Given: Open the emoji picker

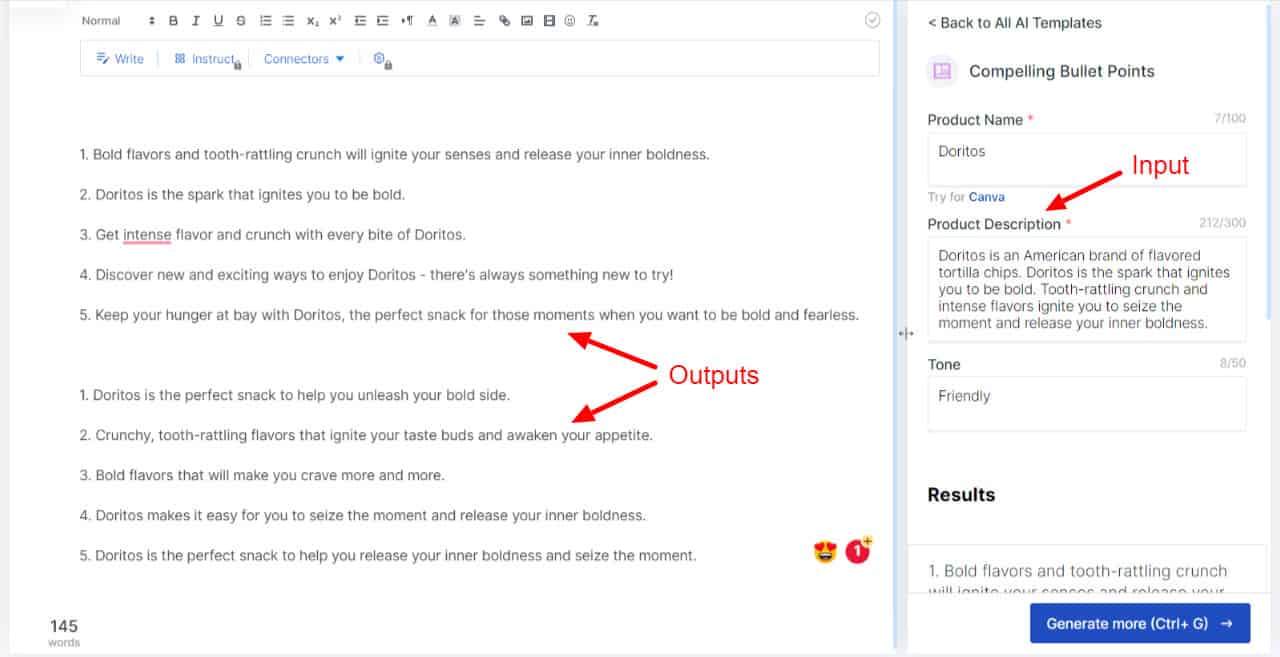Looking at the screenshot, I should [570, 21].
